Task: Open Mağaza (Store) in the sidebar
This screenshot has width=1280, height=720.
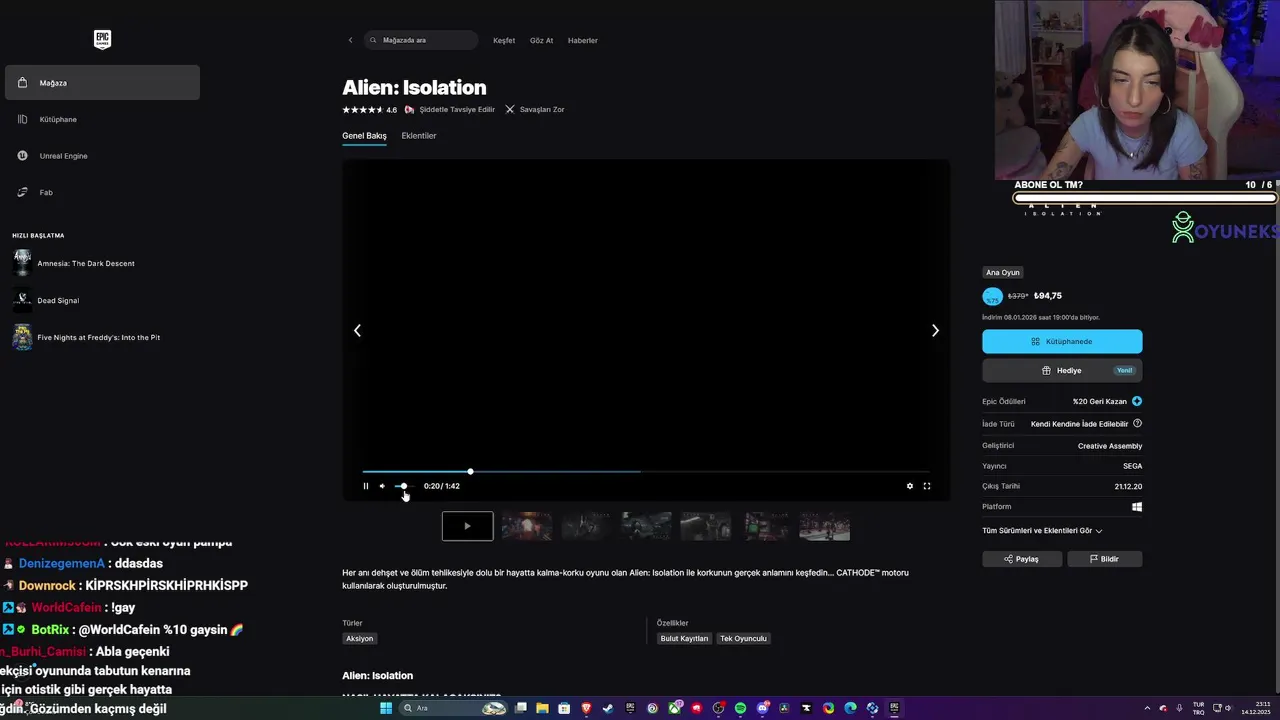Action: (x=102, y=83)
